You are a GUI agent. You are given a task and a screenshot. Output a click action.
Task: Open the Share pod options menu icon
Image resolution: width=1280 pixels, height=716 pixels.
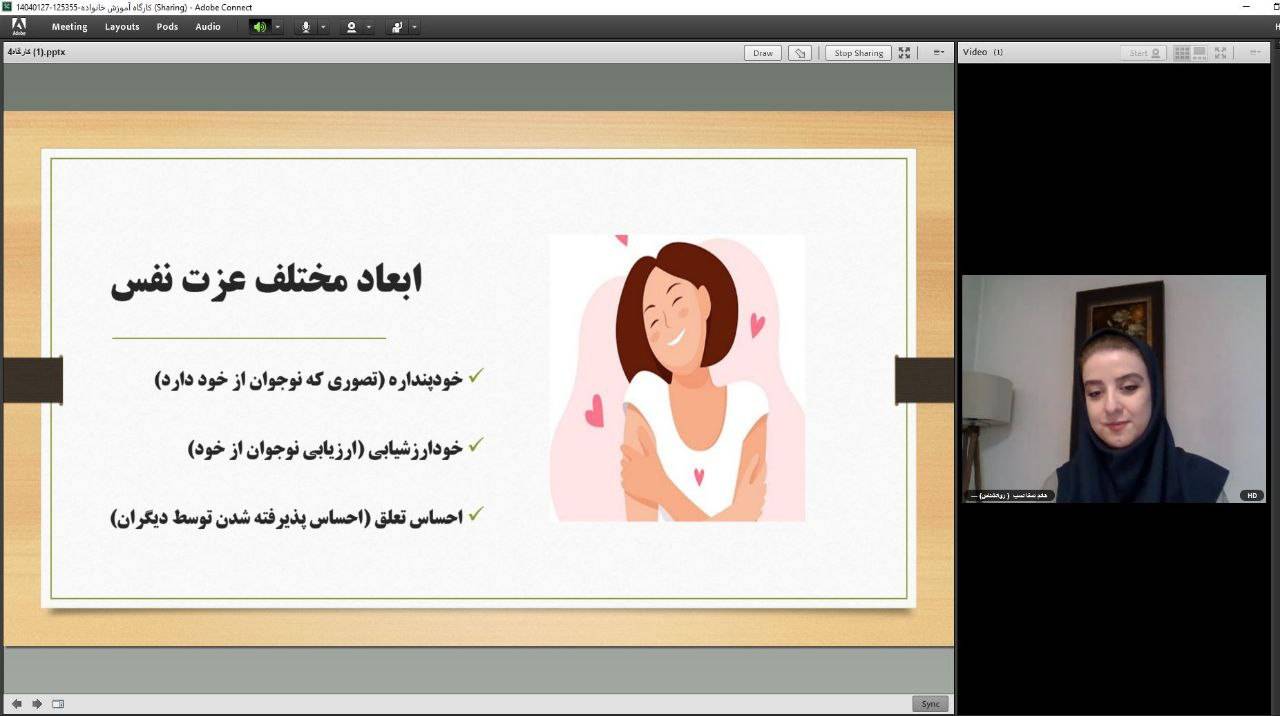938,53
